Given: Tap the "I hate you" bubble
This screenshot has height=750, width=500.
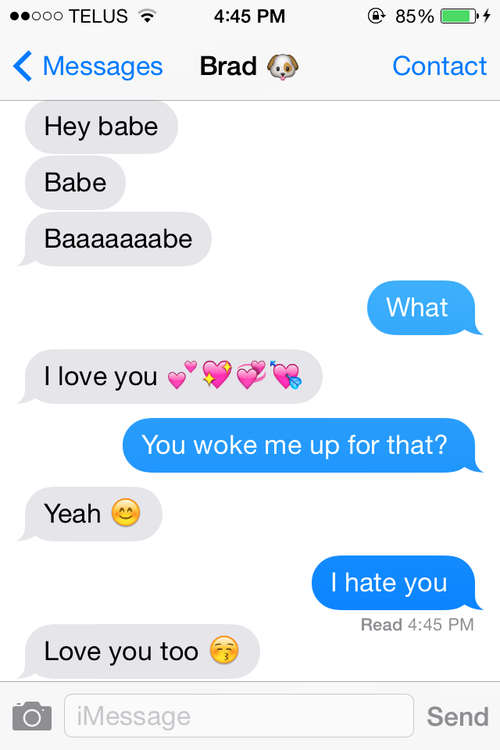Looking at the screenshot, I should pyautogui.click(x=397, y=583).
